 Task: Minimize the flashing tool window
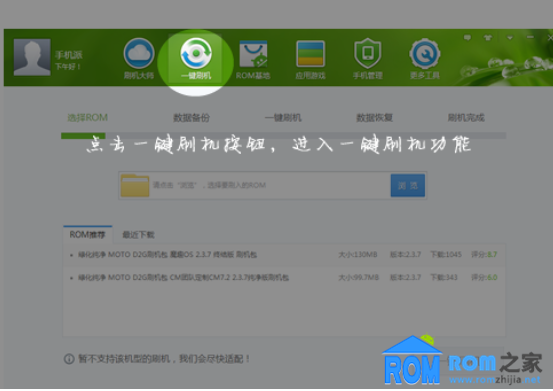tap(530, 37)
